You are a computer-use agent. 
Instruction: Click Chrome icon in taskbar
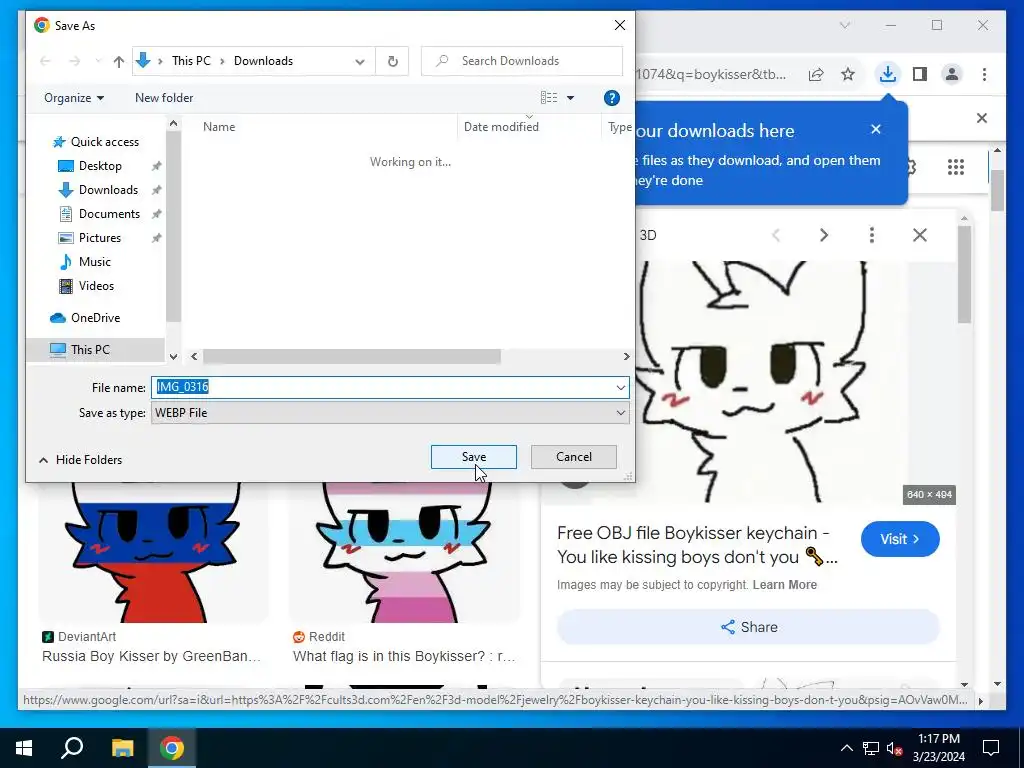coord(172,748)
